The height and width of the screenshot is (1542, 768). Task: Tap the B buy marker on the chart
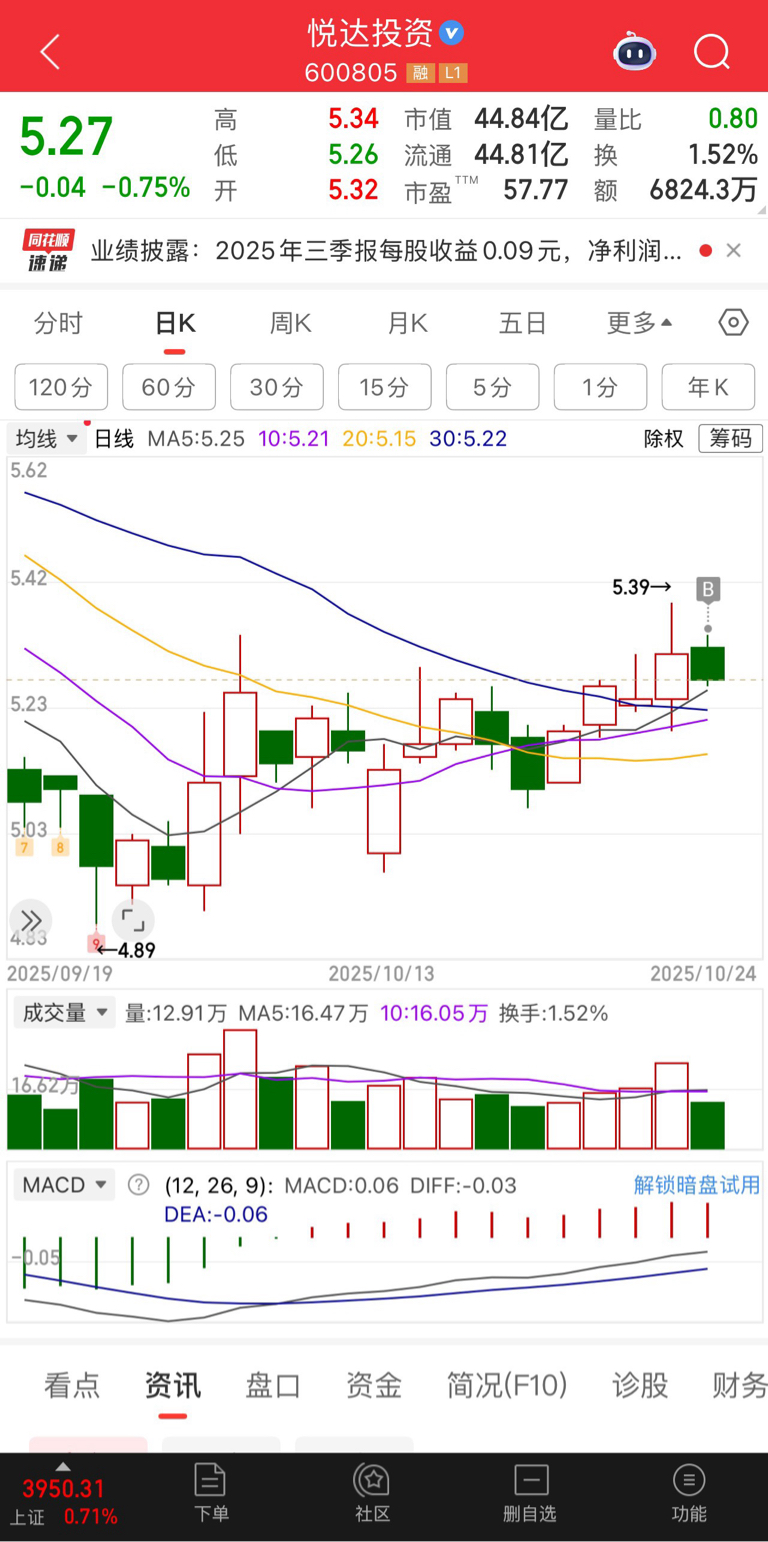point(708,589)
